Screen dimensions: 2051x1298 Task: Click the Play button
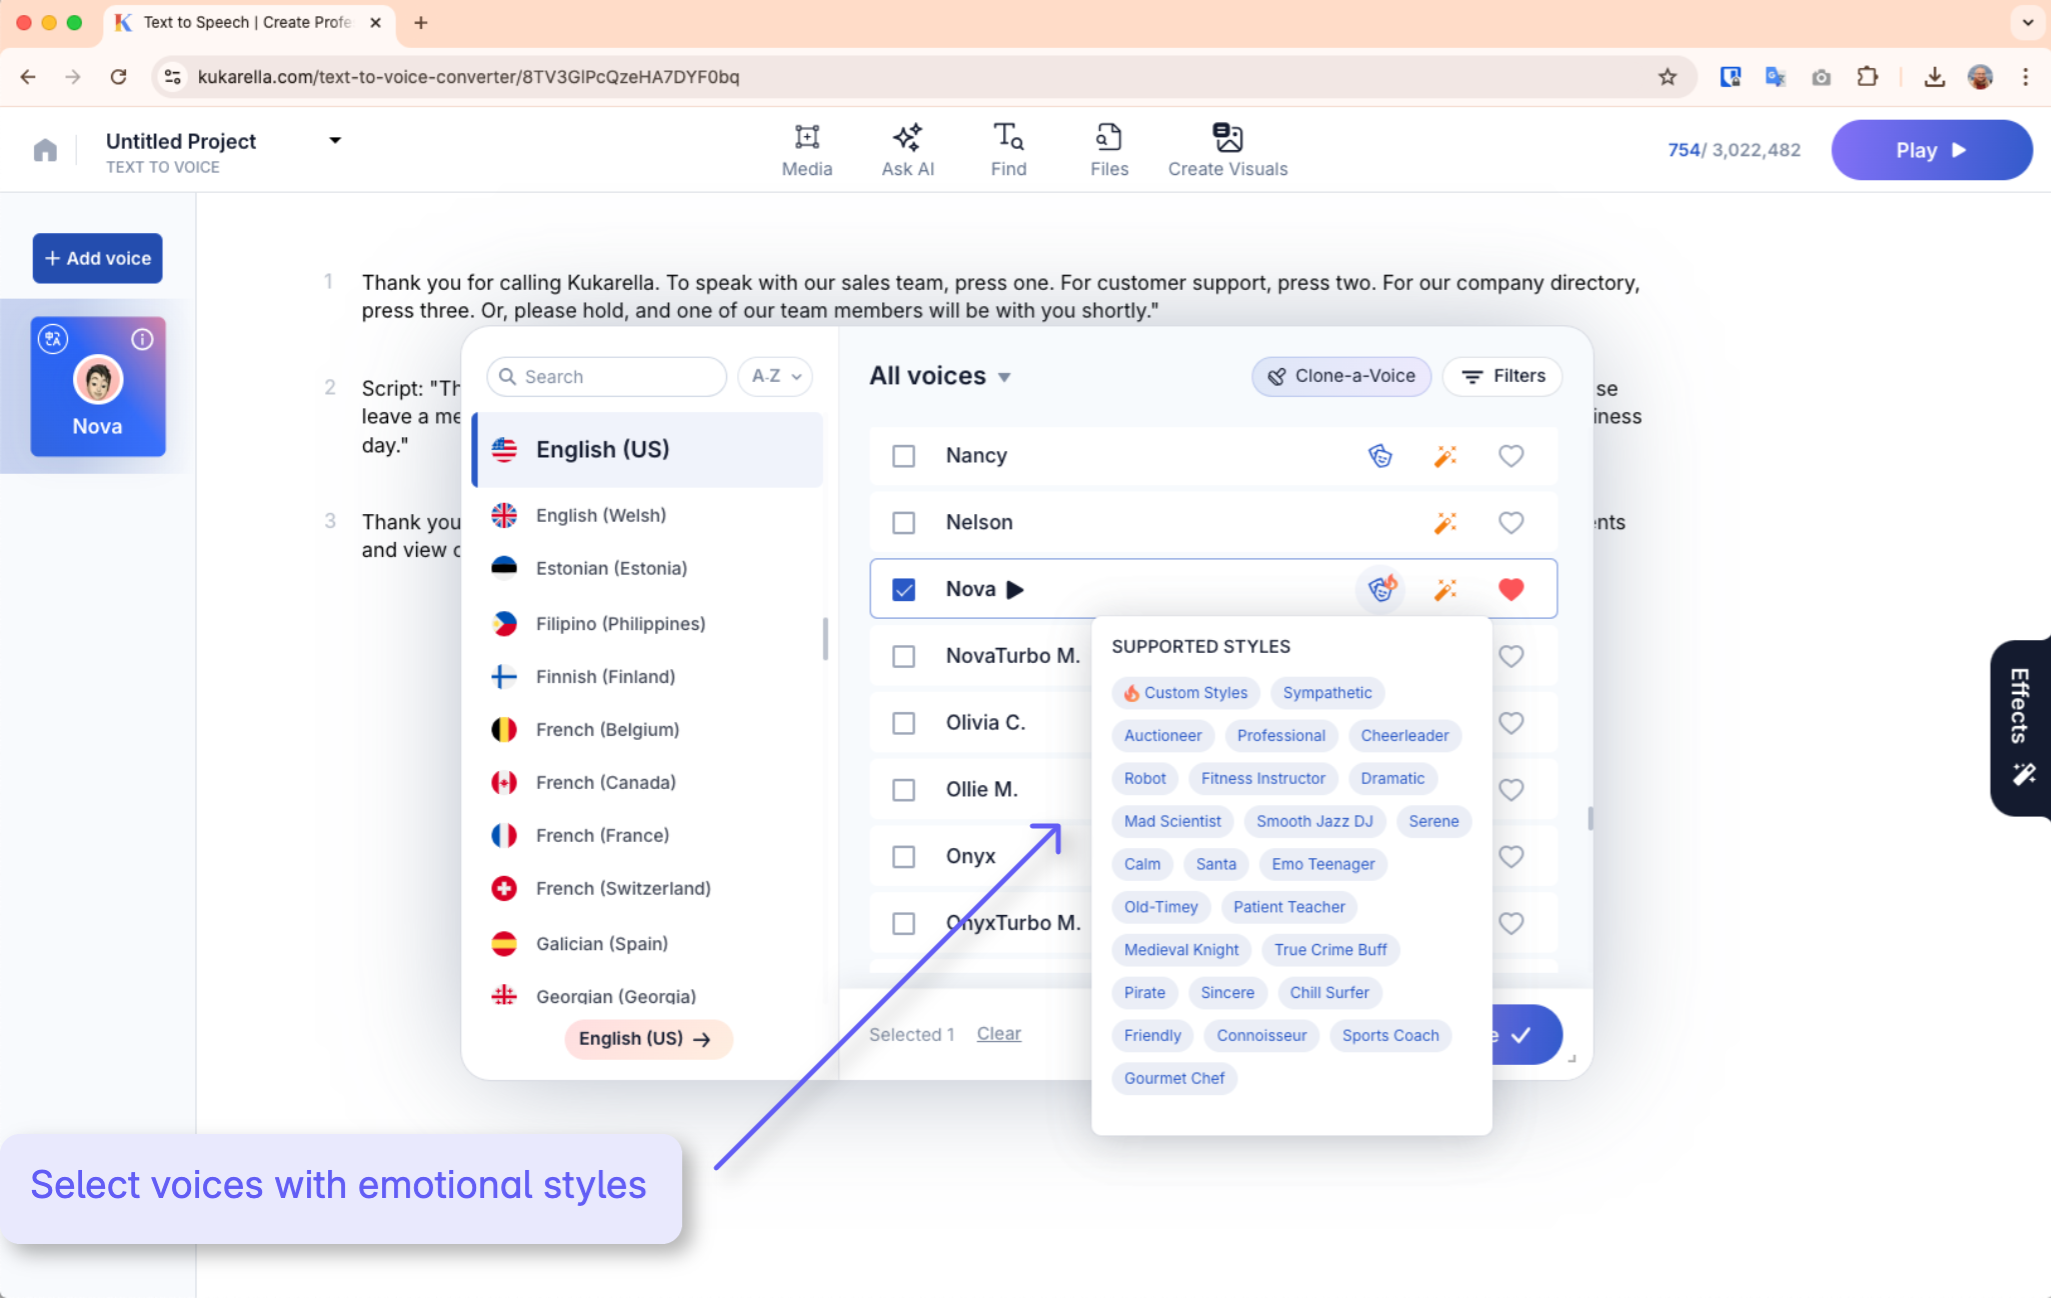[1931, 150]
